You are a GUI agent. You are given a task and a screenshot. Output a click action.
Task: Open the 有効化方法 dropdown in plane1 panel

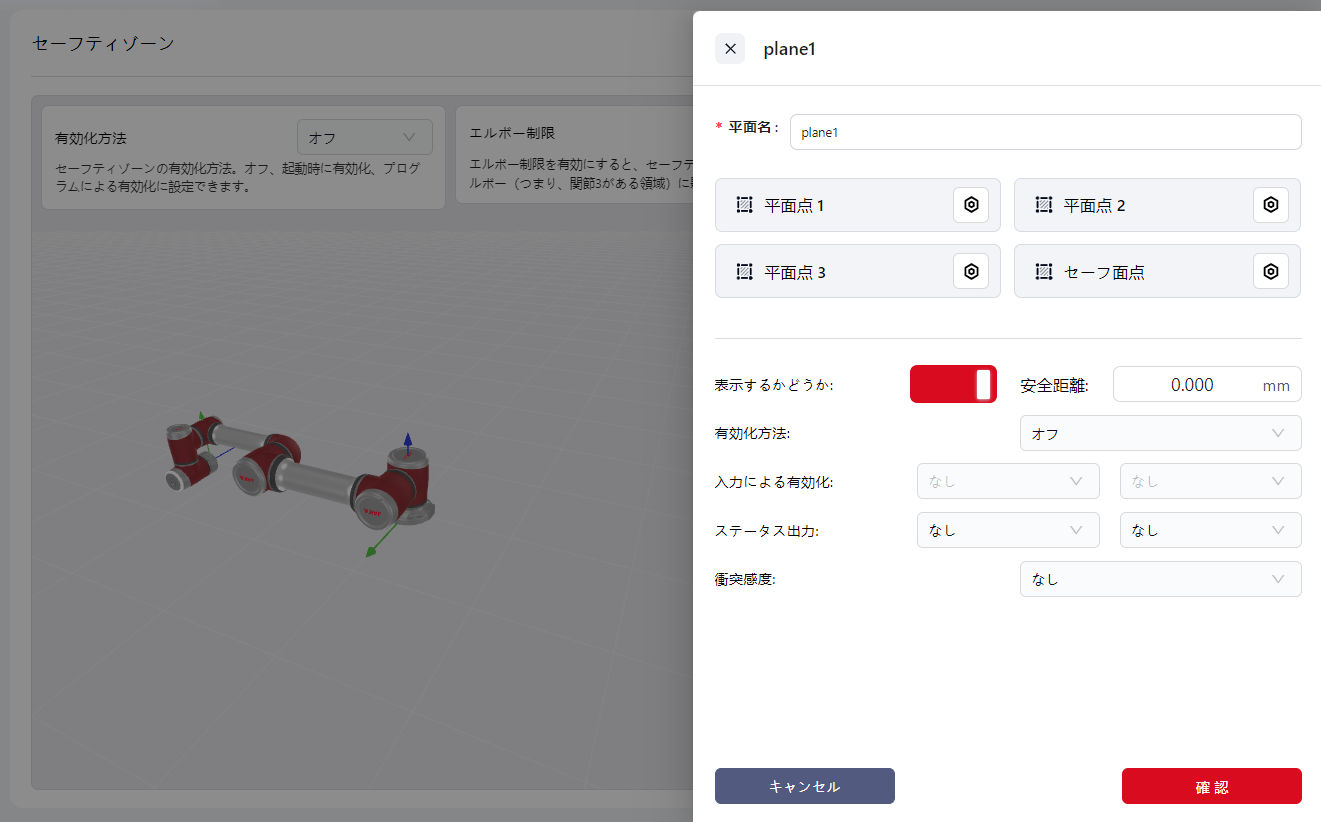point(1160,433)
